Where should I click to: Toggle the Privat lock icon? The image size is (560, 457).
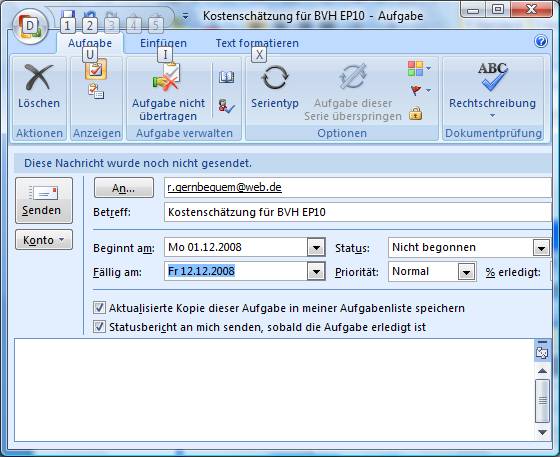(x=415, y=113)
